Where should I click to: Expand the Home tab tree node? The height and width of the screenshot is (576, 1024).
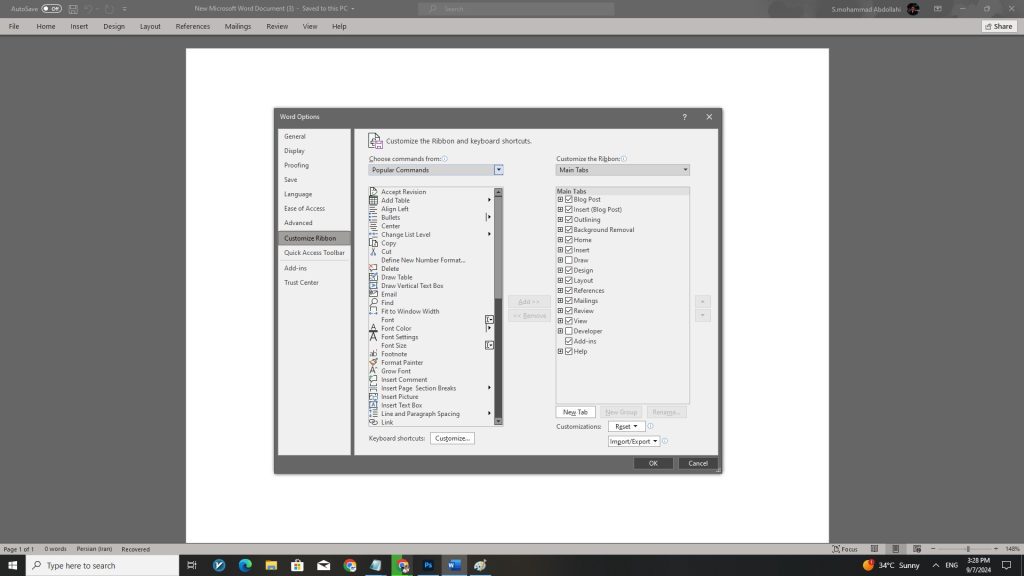click(560, 240)
